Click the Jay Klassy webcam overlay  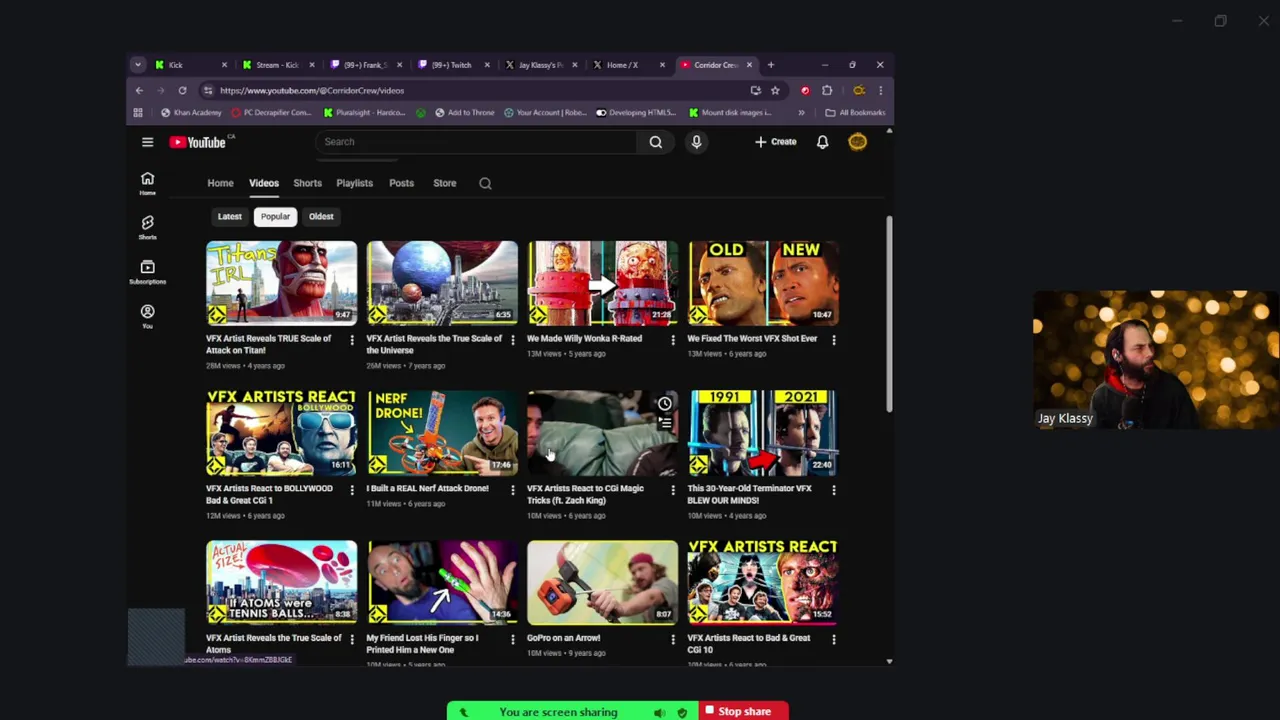(1156, 360)
